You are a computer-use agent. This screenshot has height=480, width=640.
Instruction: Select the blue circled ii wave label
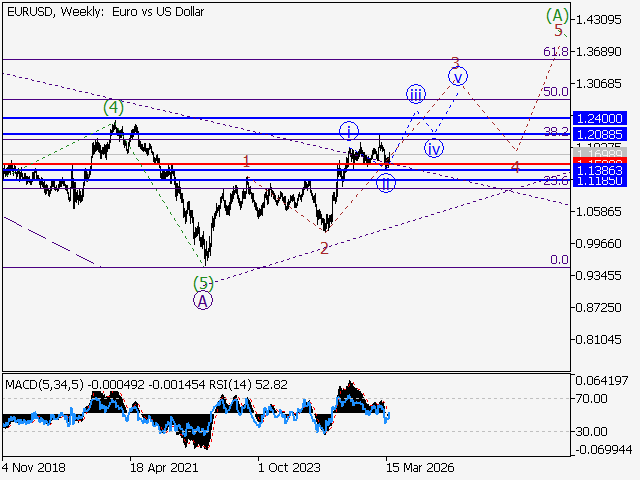point(386,183)
